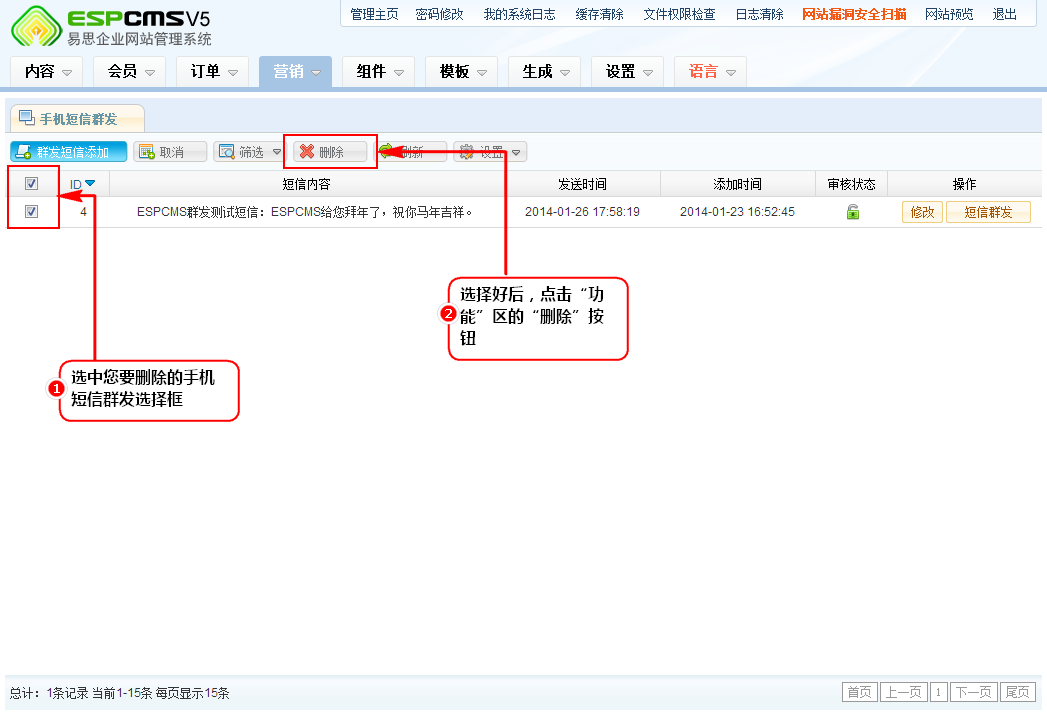Open the 筛选 filter dropdown
1047x712 pixels.
tap(249, 152)
